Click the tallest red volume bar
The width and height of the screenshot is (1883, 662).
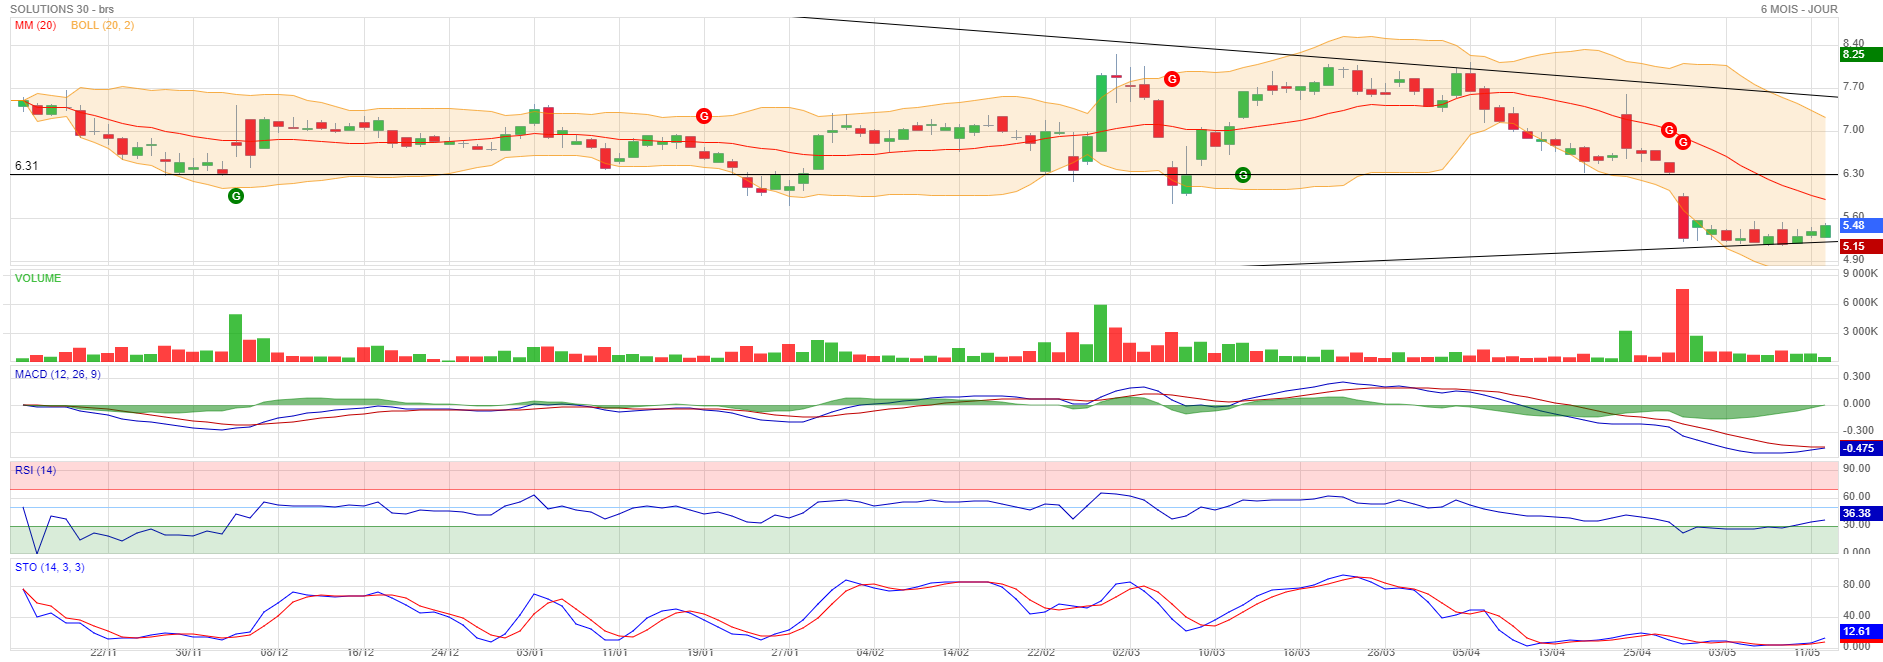[1682, 325]
